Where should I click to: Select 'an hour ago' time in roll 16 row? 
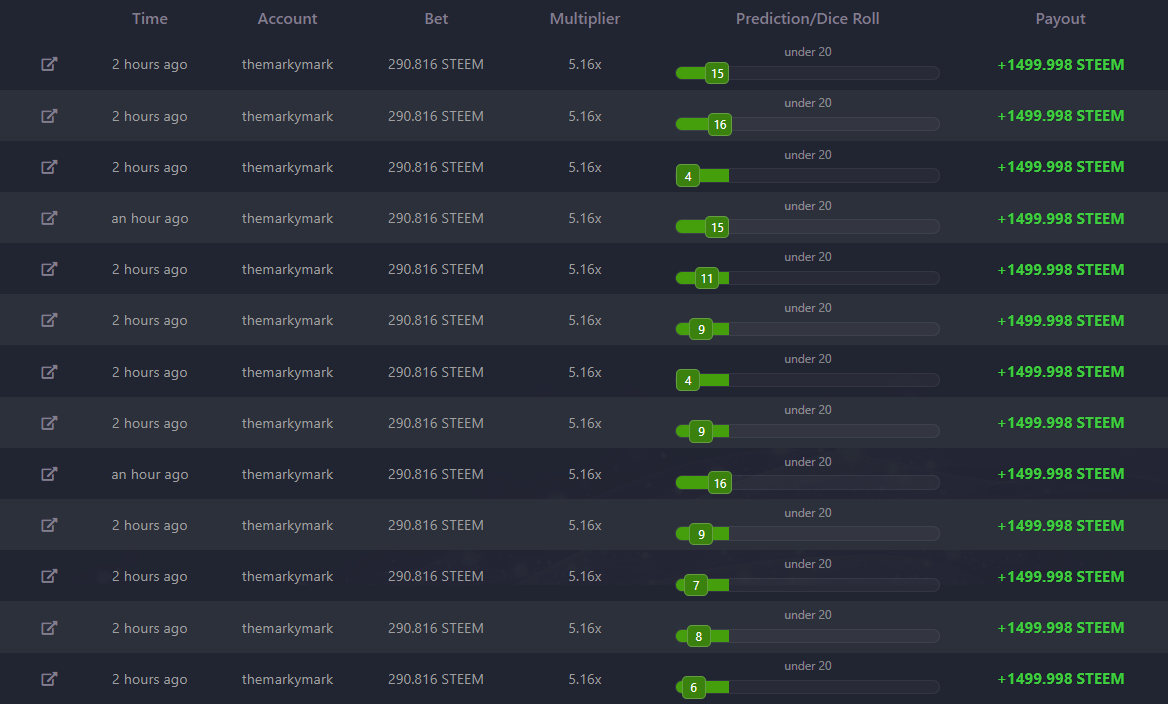(x=150, y=475)
